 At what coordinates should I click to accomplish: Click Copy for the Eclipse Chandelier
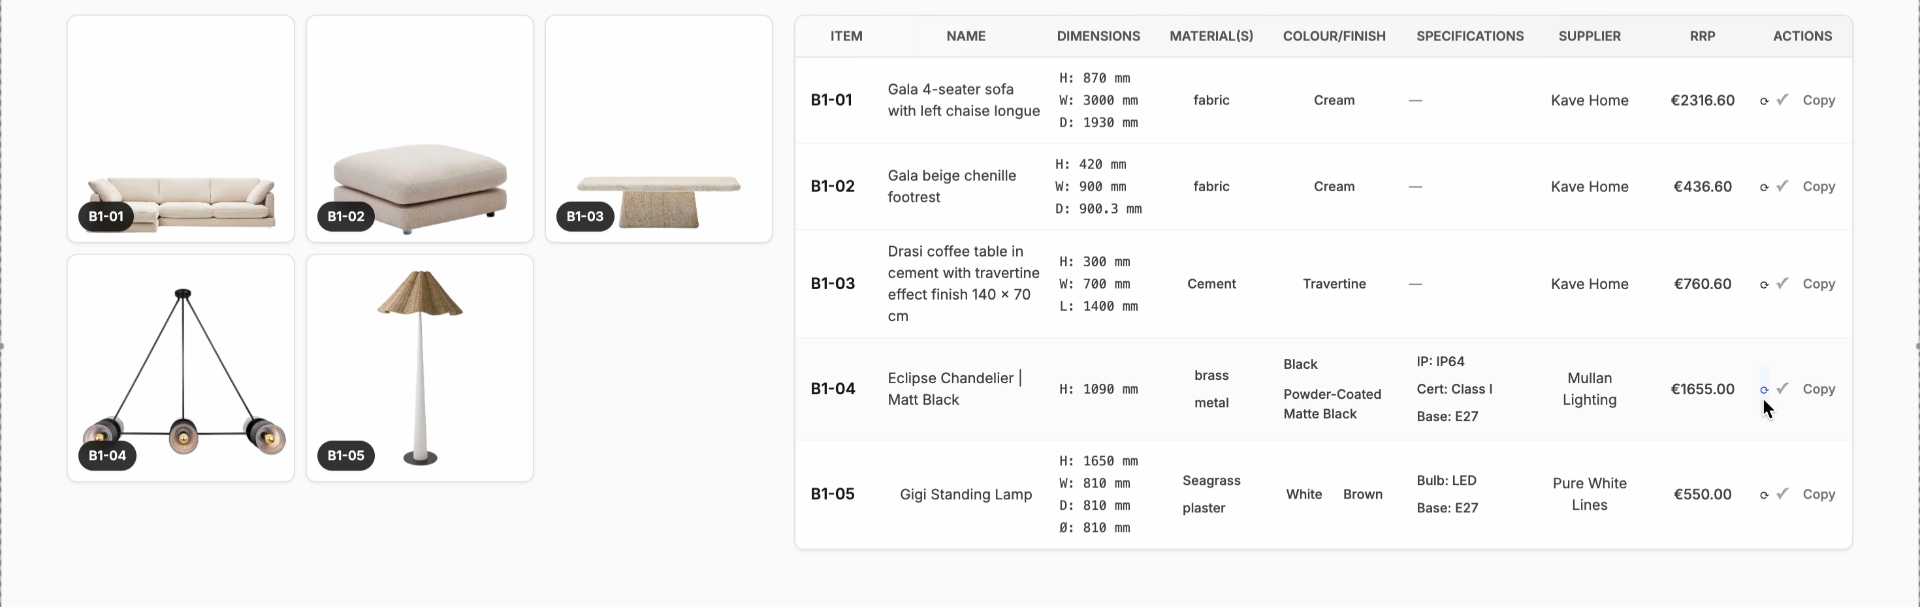pos(1819,389)
